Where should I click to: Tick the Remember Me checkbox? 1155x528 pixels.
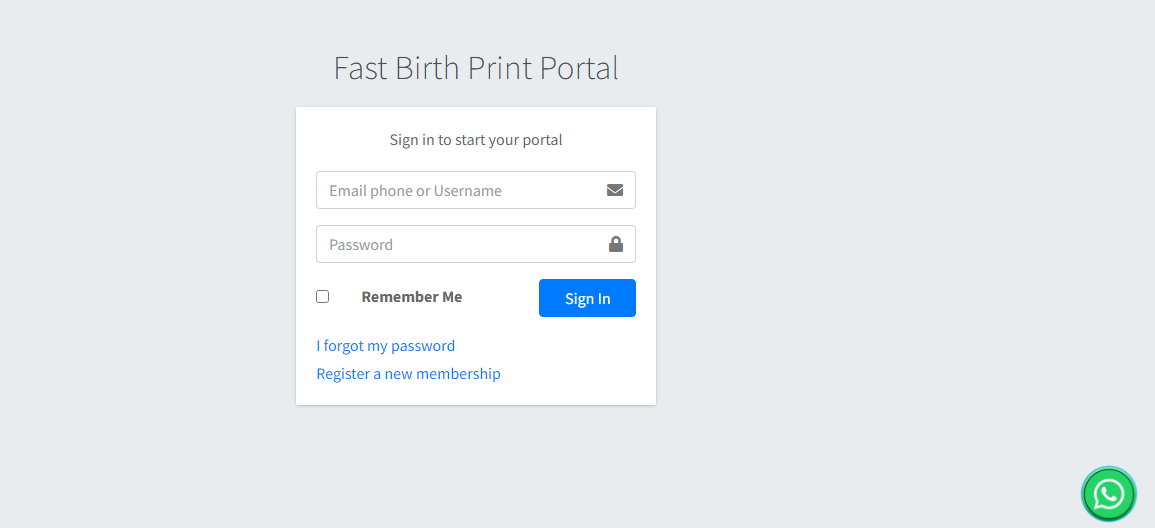tap(323, 297)
